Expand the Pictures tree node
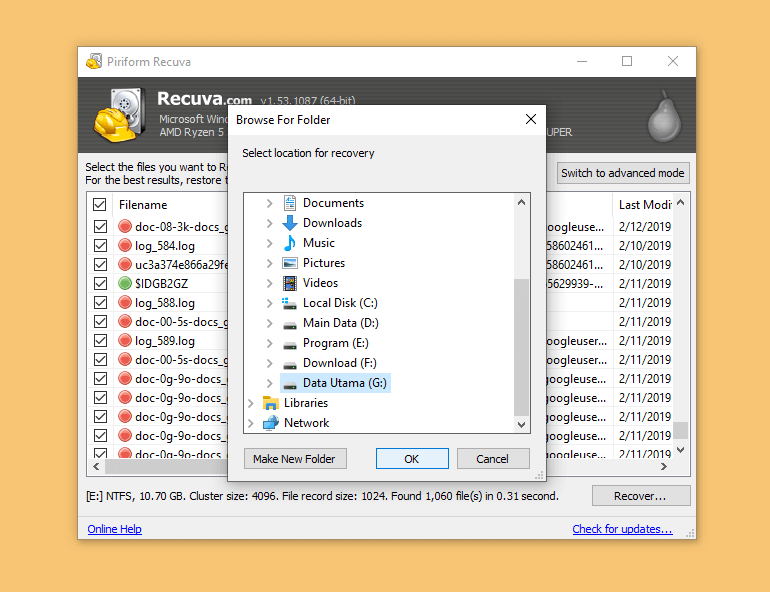The width and height of the screenshot is (770, 592). (x=269, y=263)
